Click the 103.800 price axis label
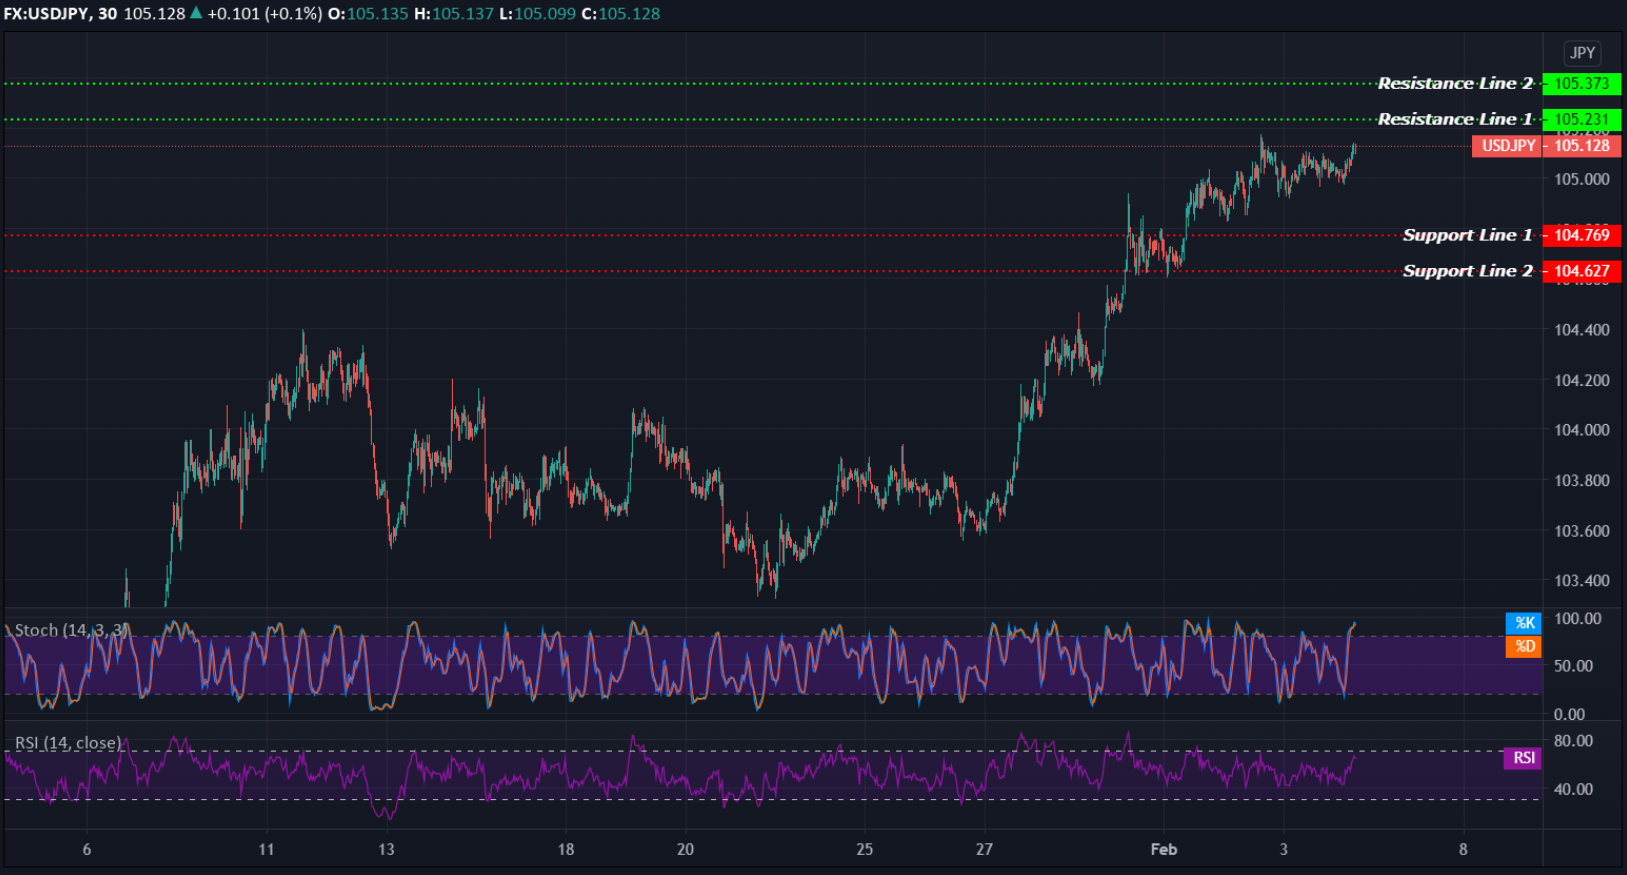This screenshot has width=1627, height=875. click(x=1581, y=480)
